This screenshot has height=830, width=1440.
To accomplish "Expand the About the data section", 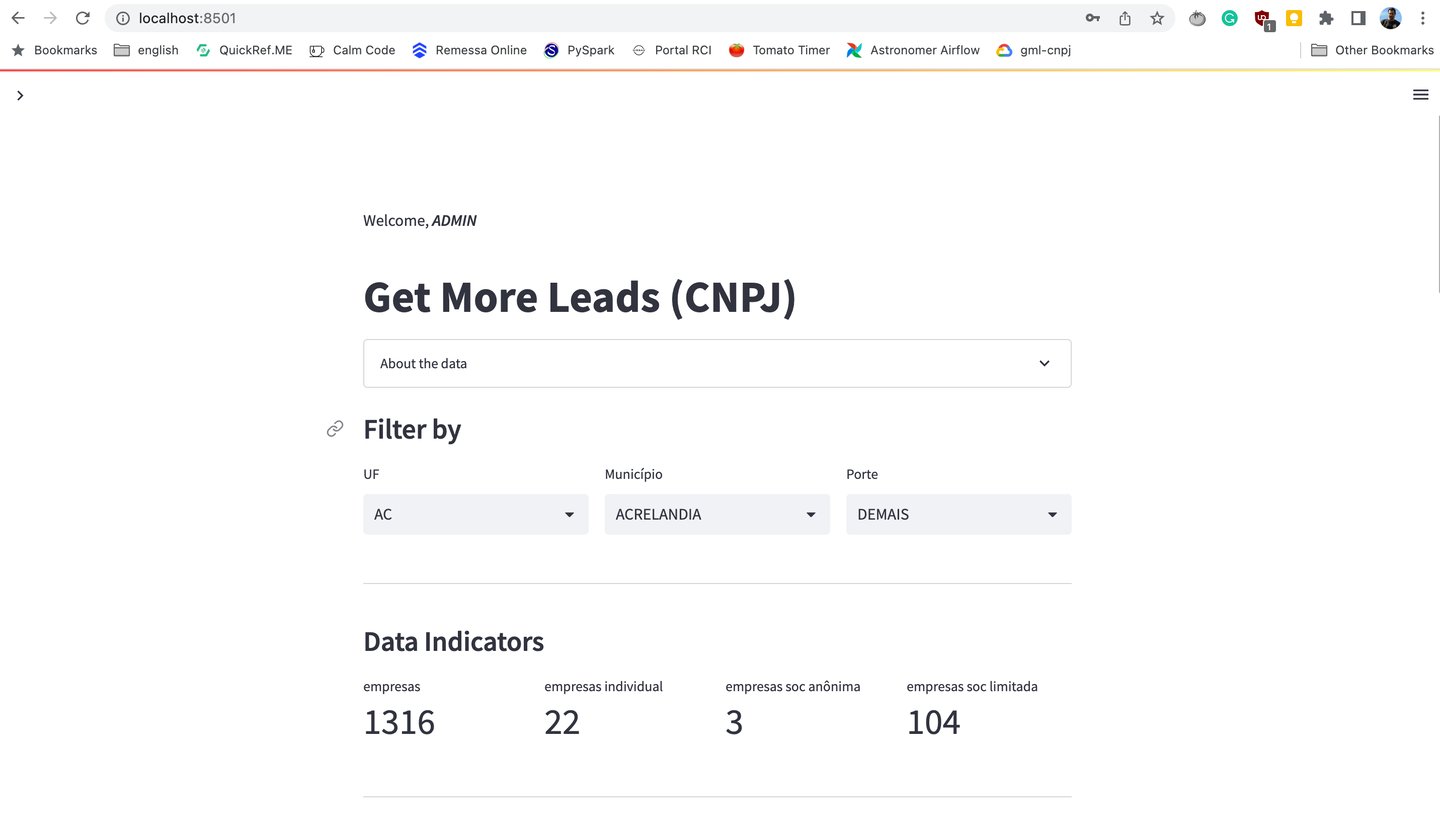I will coord(716,363).
